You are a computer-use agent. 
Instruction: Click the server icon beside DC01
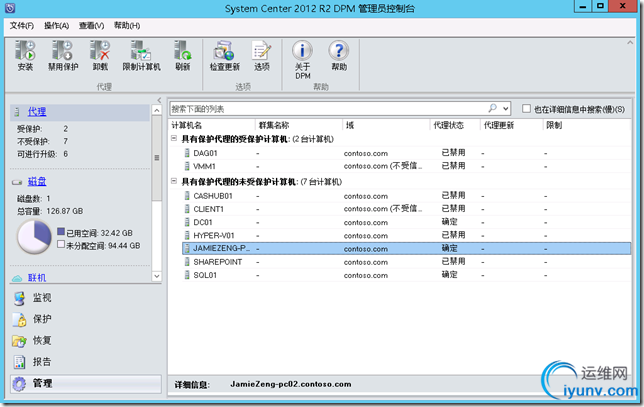click(x=187, y=222)
